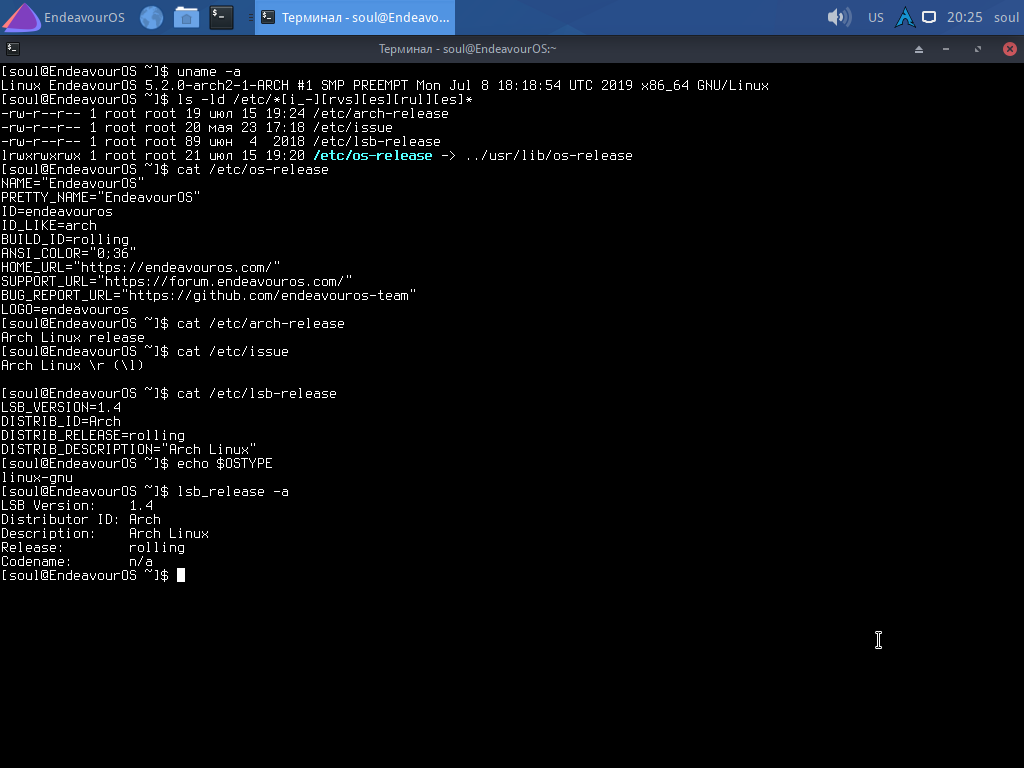The height and width of the screenshot is (768, 1024).
Task: Select the Терминал taskbar window button
Action: pyautogui.click(x=355, y=17)
